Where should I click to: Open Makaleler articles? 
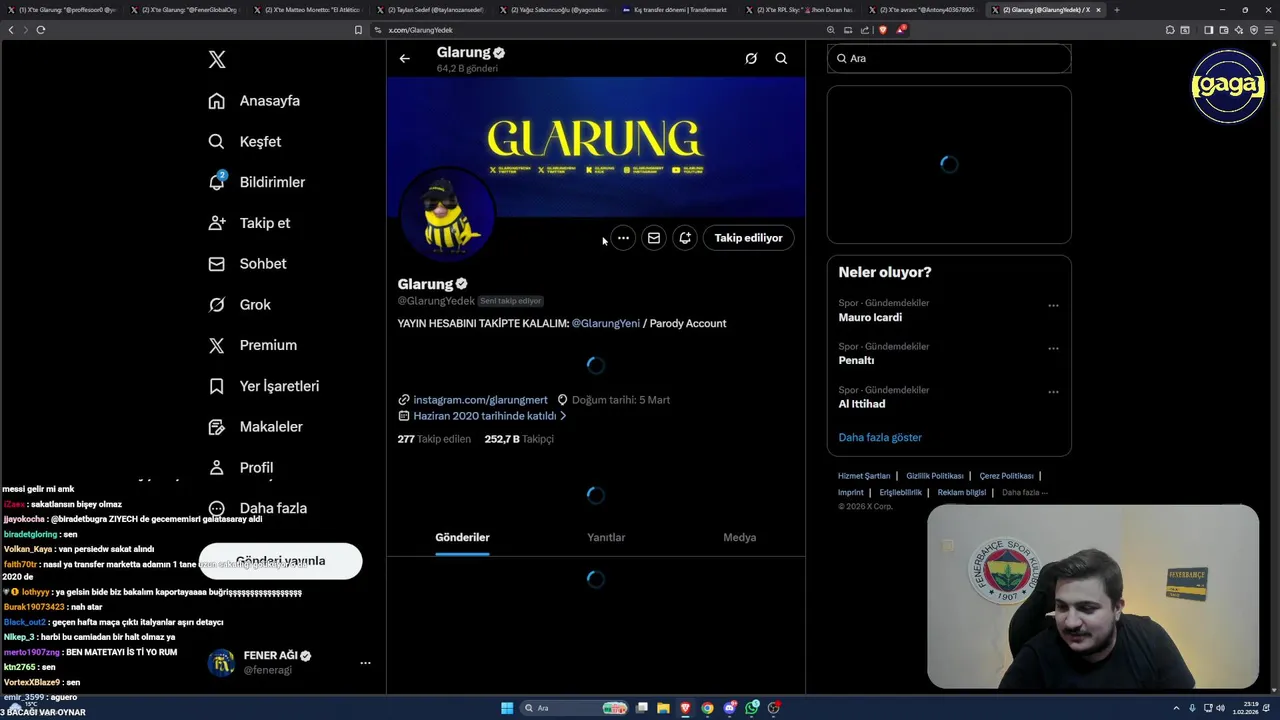click(255, 427)
